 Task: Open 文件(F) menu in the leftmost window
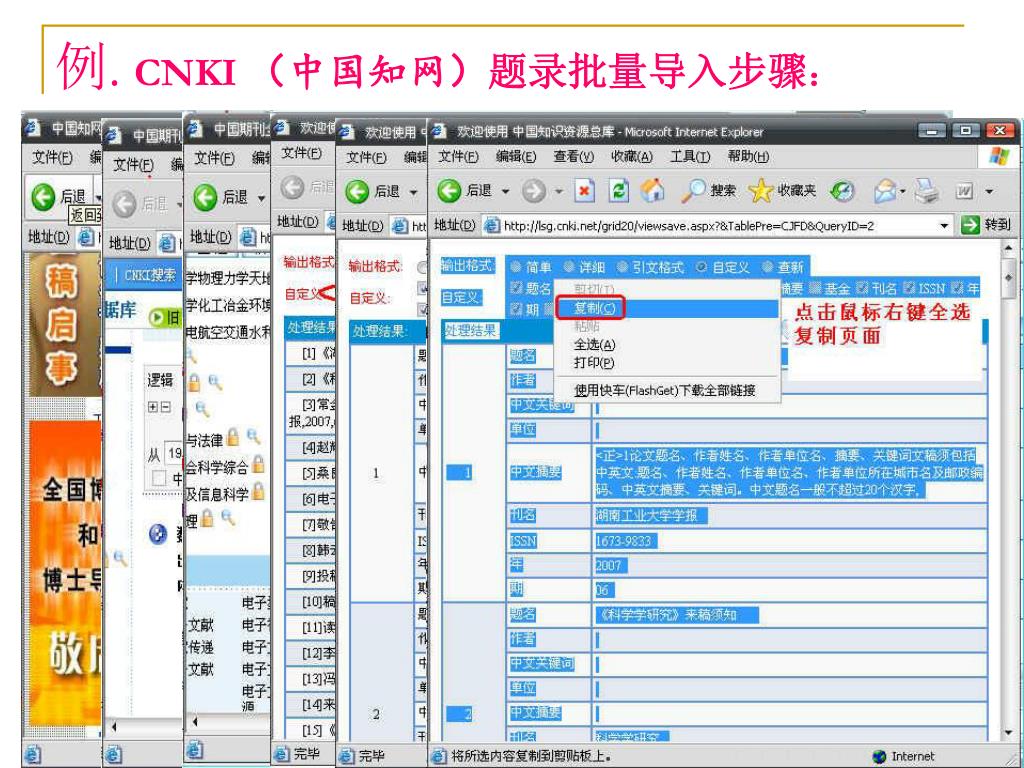pos(52,157)
